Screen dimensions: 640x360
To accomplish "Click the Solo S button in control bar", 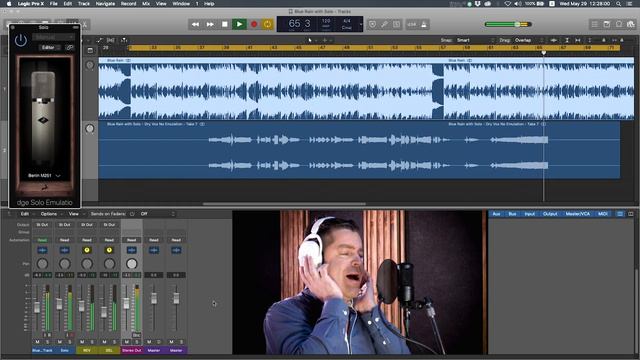I will (397, 24).
